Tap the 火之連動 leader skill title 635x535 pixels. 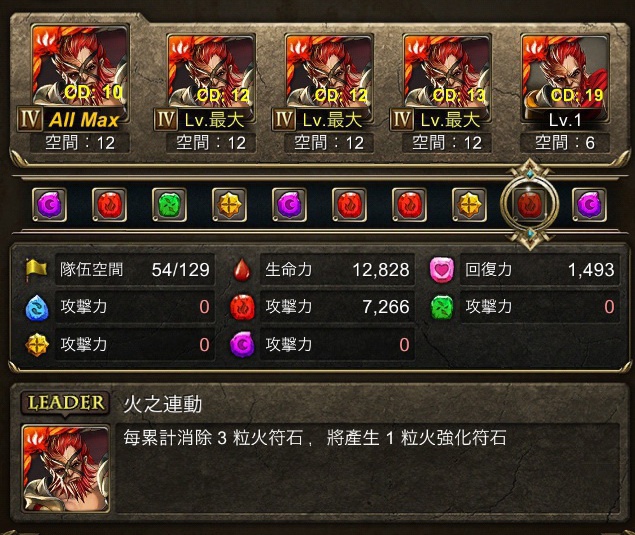point(162,404)
